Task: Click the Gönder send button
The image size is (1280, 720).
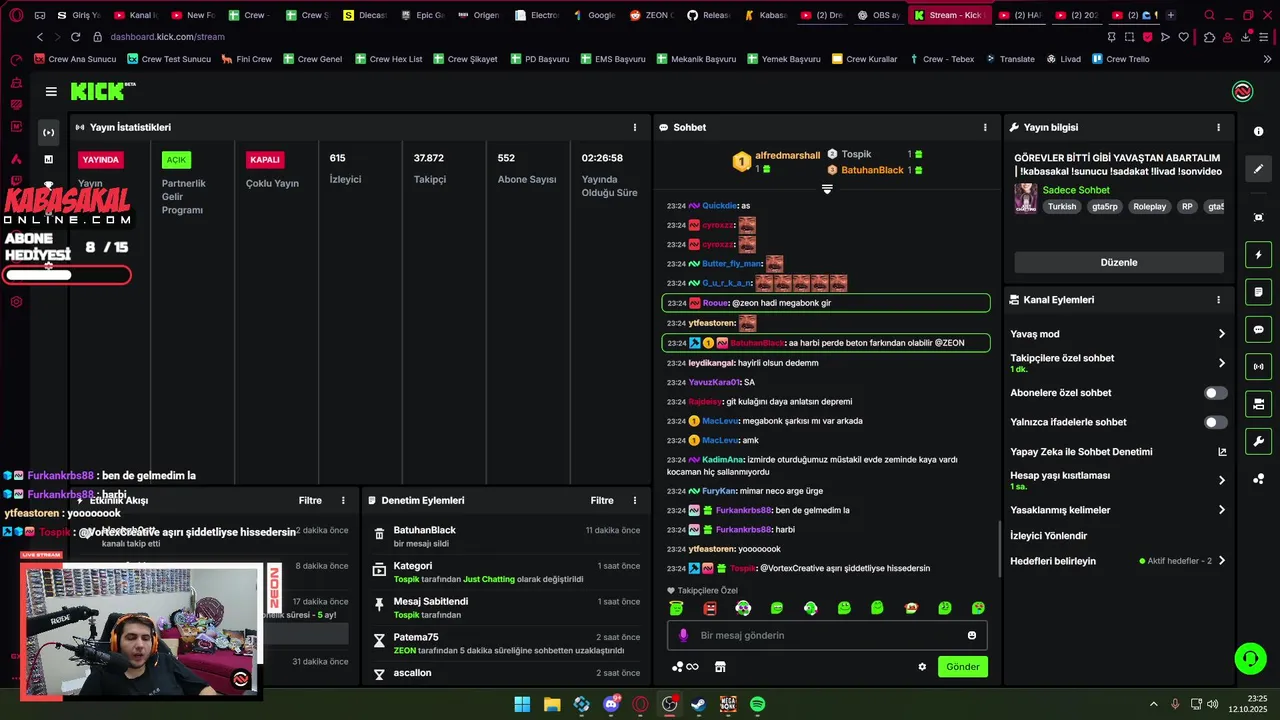Action: point(963,667)
